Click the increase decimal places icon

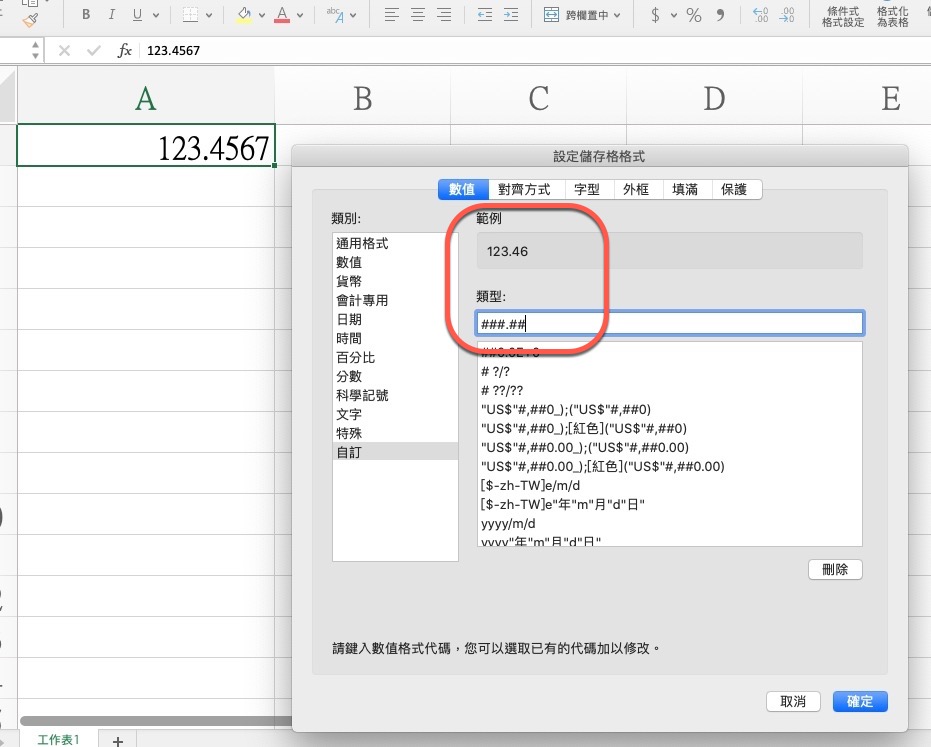(x=760, y=15)
